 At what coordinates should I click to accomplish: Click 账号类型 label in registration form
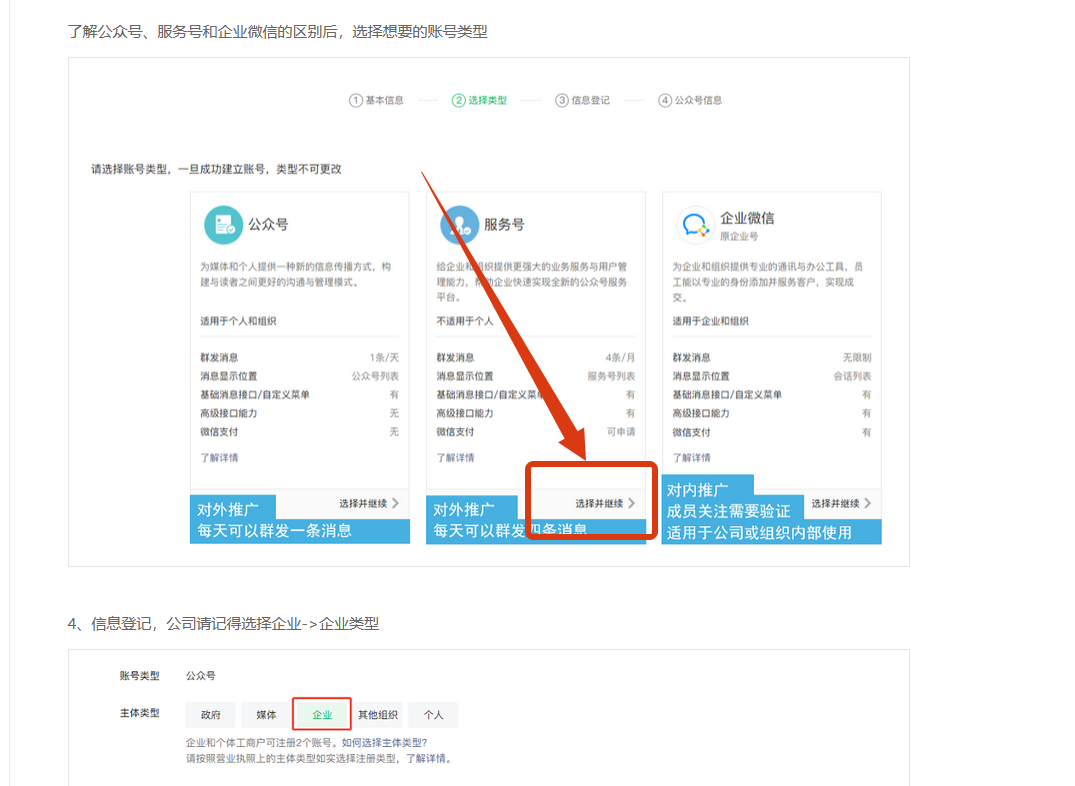pyautogui.click(x=139, y=676)
